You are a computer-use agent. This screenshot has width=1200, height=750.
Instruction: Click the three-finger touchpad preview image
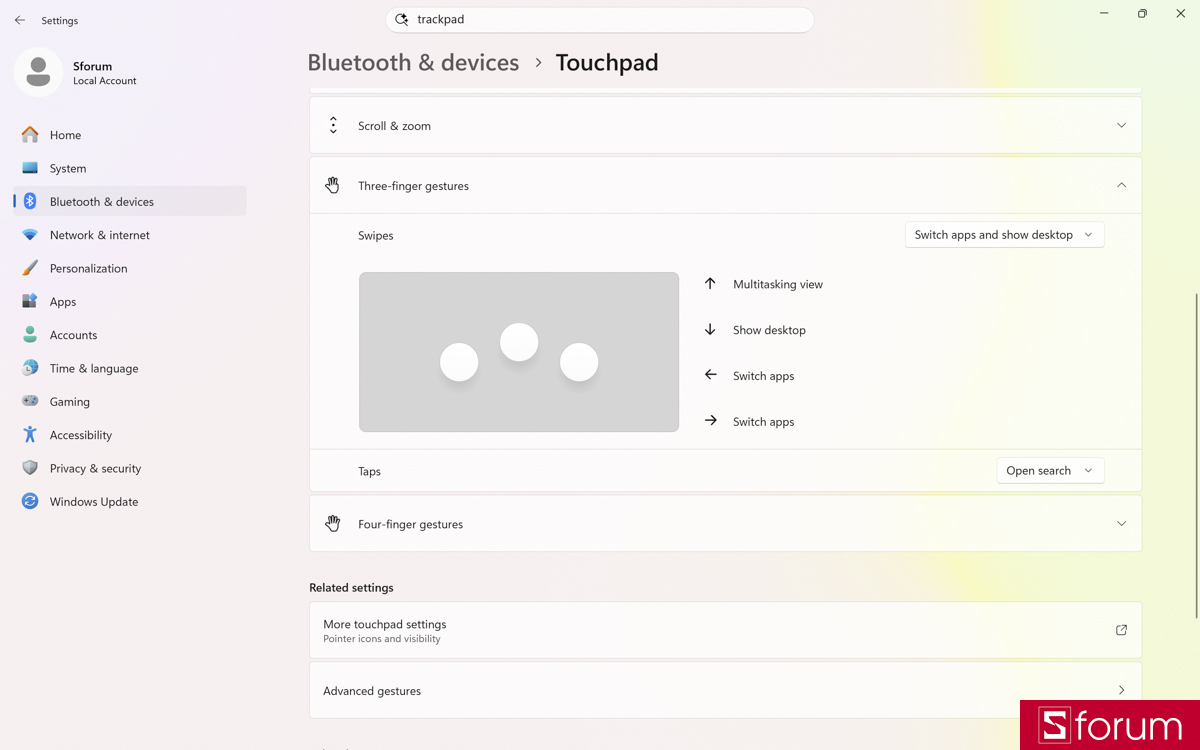tap(519, 352)
